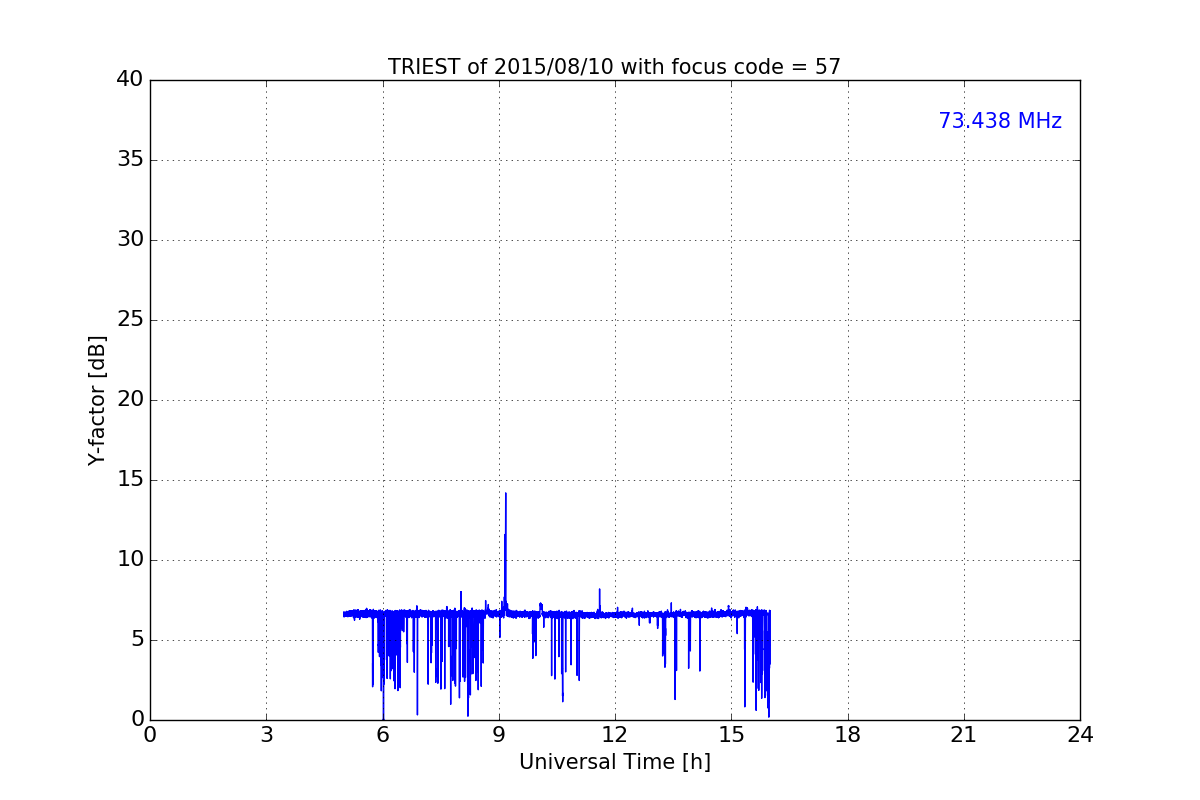
Task: Click the y-axis tick label '40'
Action: (130, 80)
